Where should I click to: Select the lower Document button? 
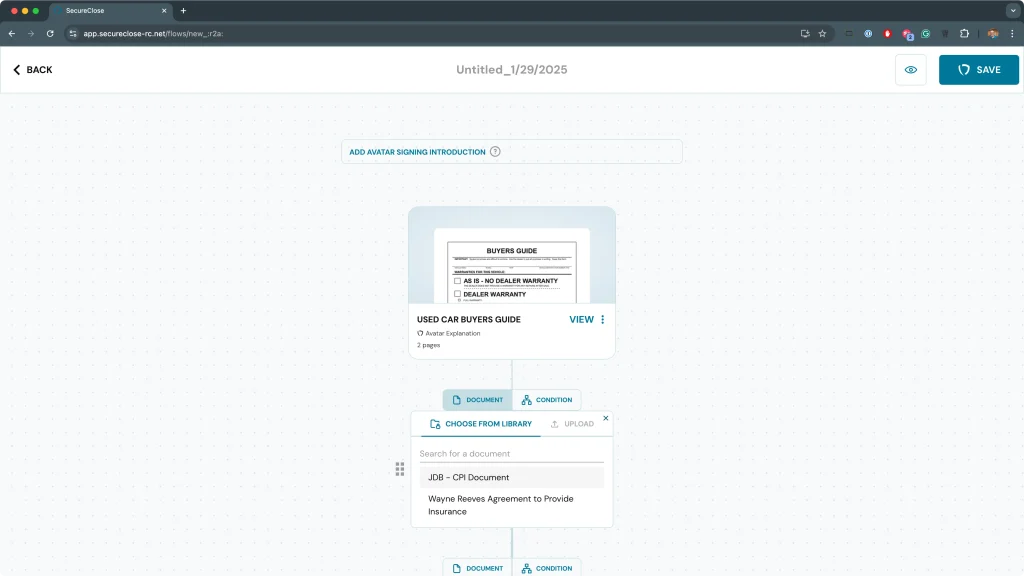click(x=477, y=568)
